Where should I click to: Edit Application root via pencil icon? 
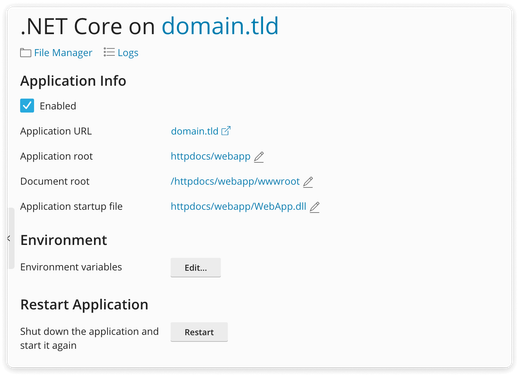click(x=259, y=157)
